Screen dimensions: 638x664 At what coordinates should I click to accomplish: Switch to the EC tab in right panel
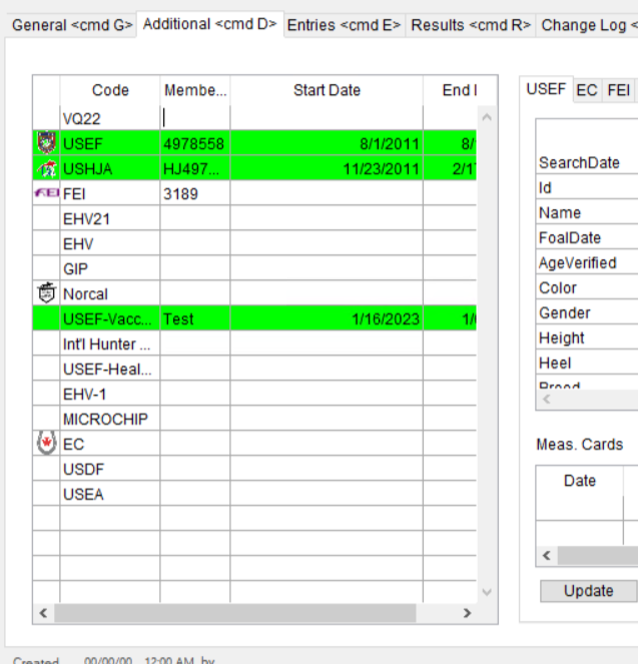pos(587,90)
